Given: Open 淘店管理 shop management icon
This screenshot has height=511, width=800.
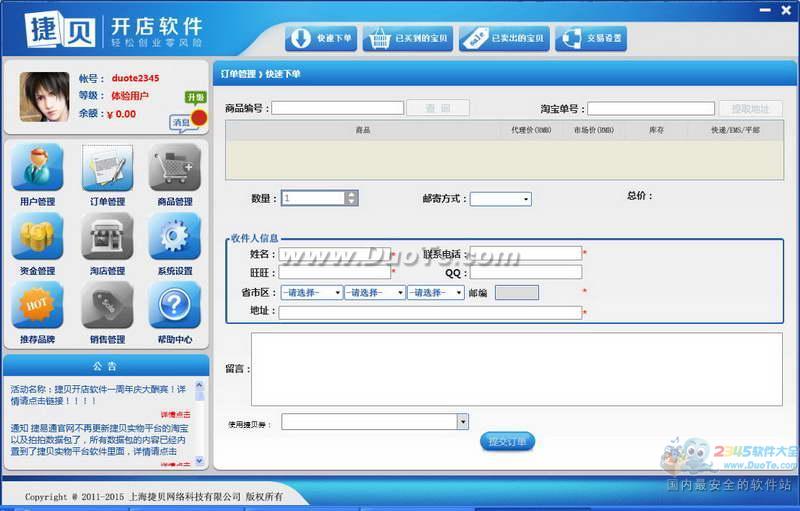Looking at the screenshot, I should pyautogui.click(x=107, y=237).
